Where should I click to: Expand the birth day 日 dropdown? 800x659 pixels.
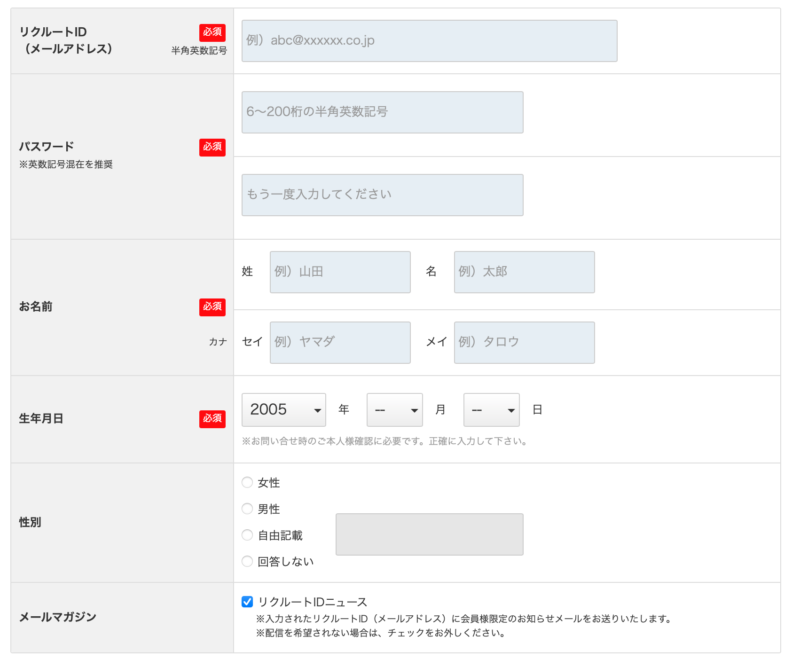pyautogui.click(x=491, y=410)
